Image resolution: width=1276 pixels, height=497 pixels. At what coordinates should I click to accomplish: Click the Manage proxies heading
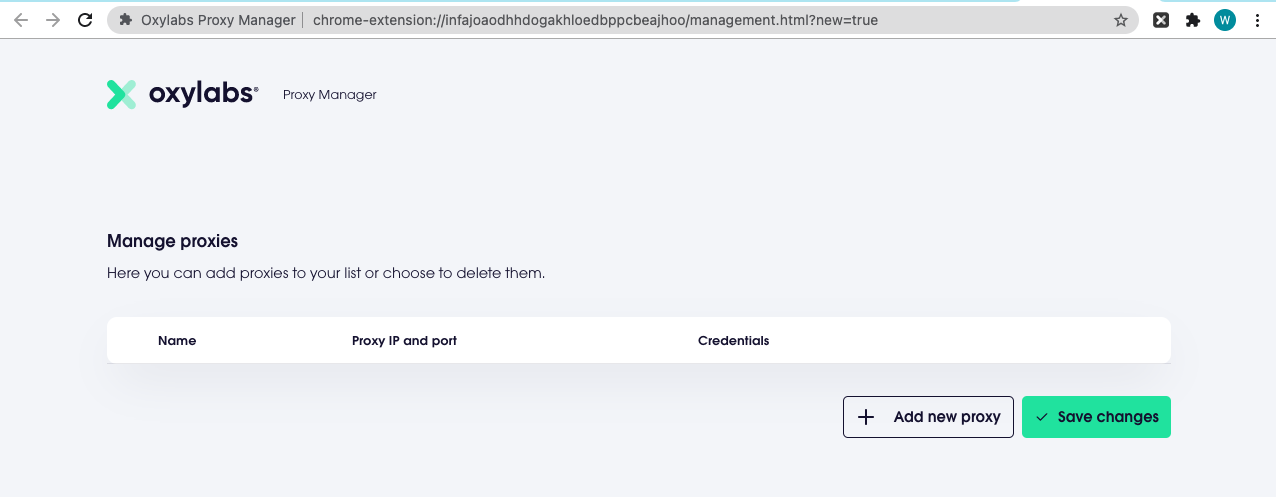(x=172, y=241)
